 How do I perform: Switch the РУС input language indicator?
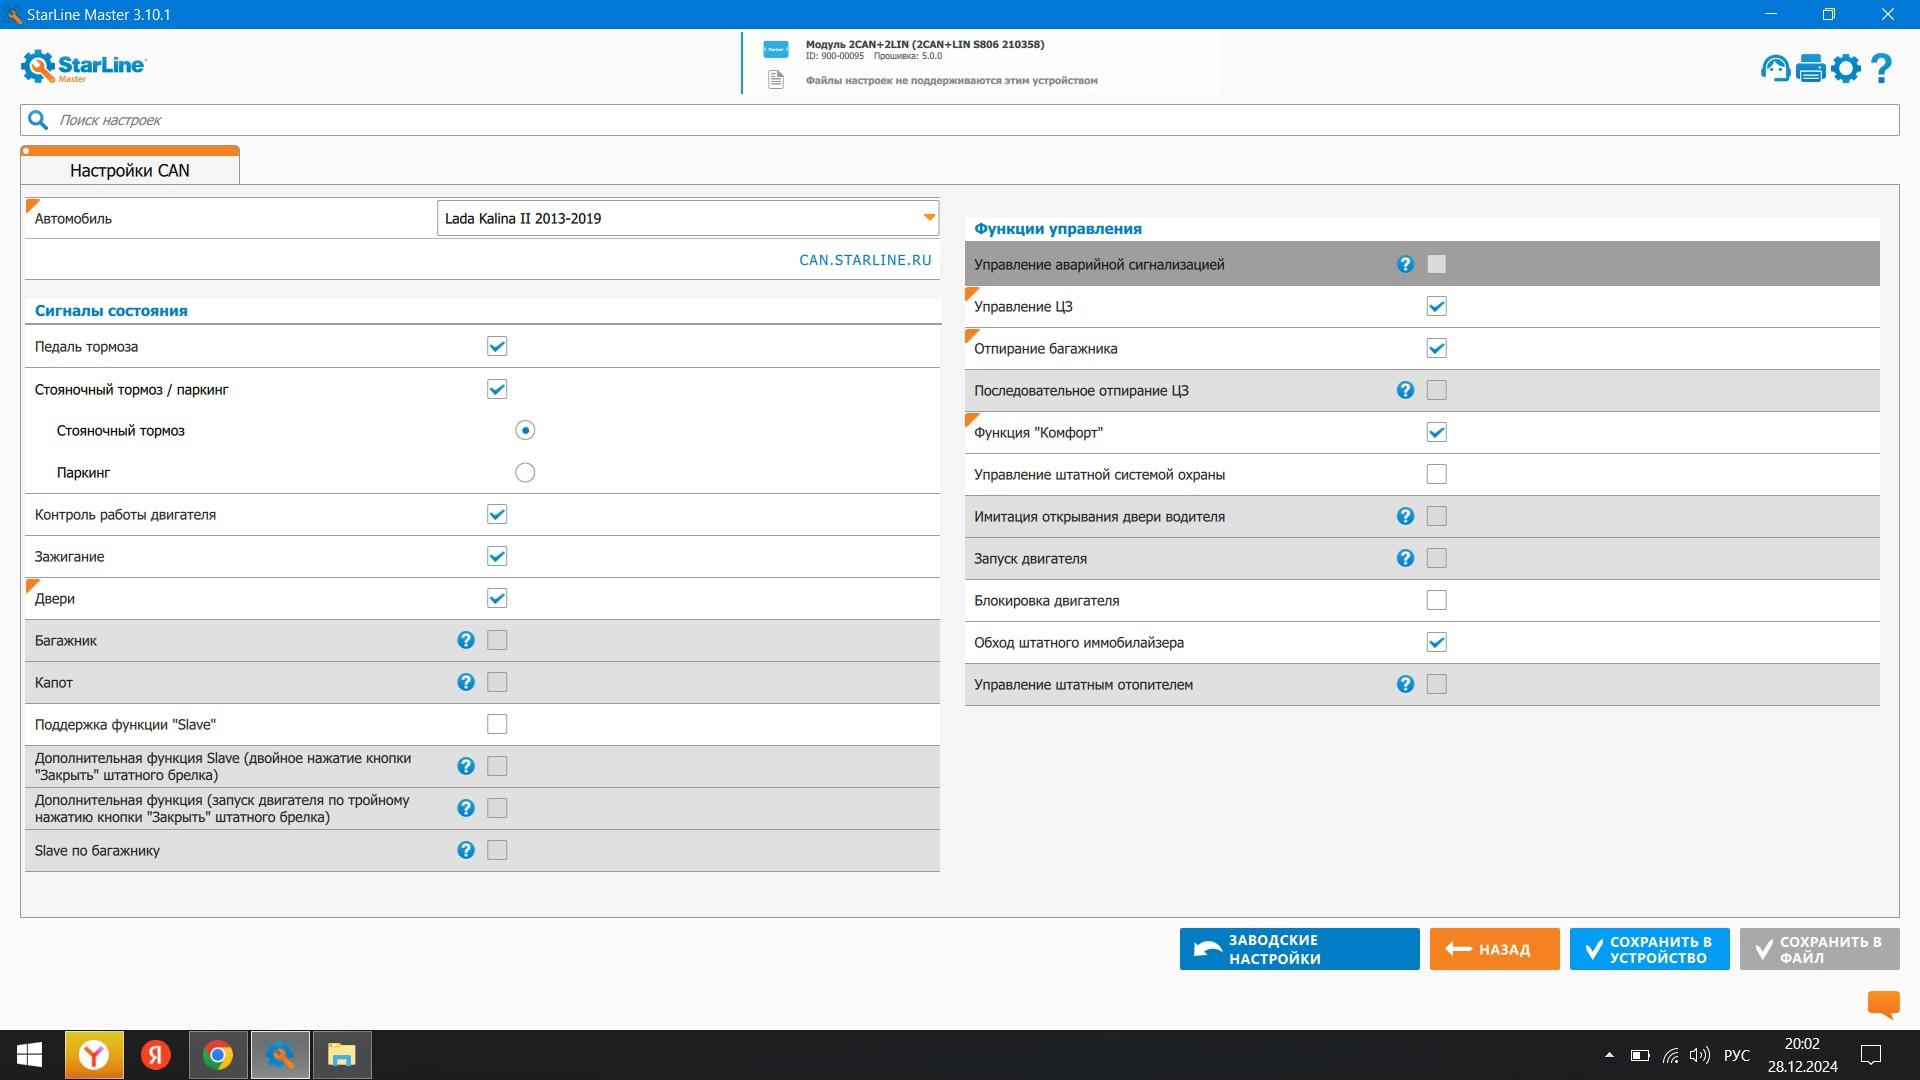[1737, 1055]
